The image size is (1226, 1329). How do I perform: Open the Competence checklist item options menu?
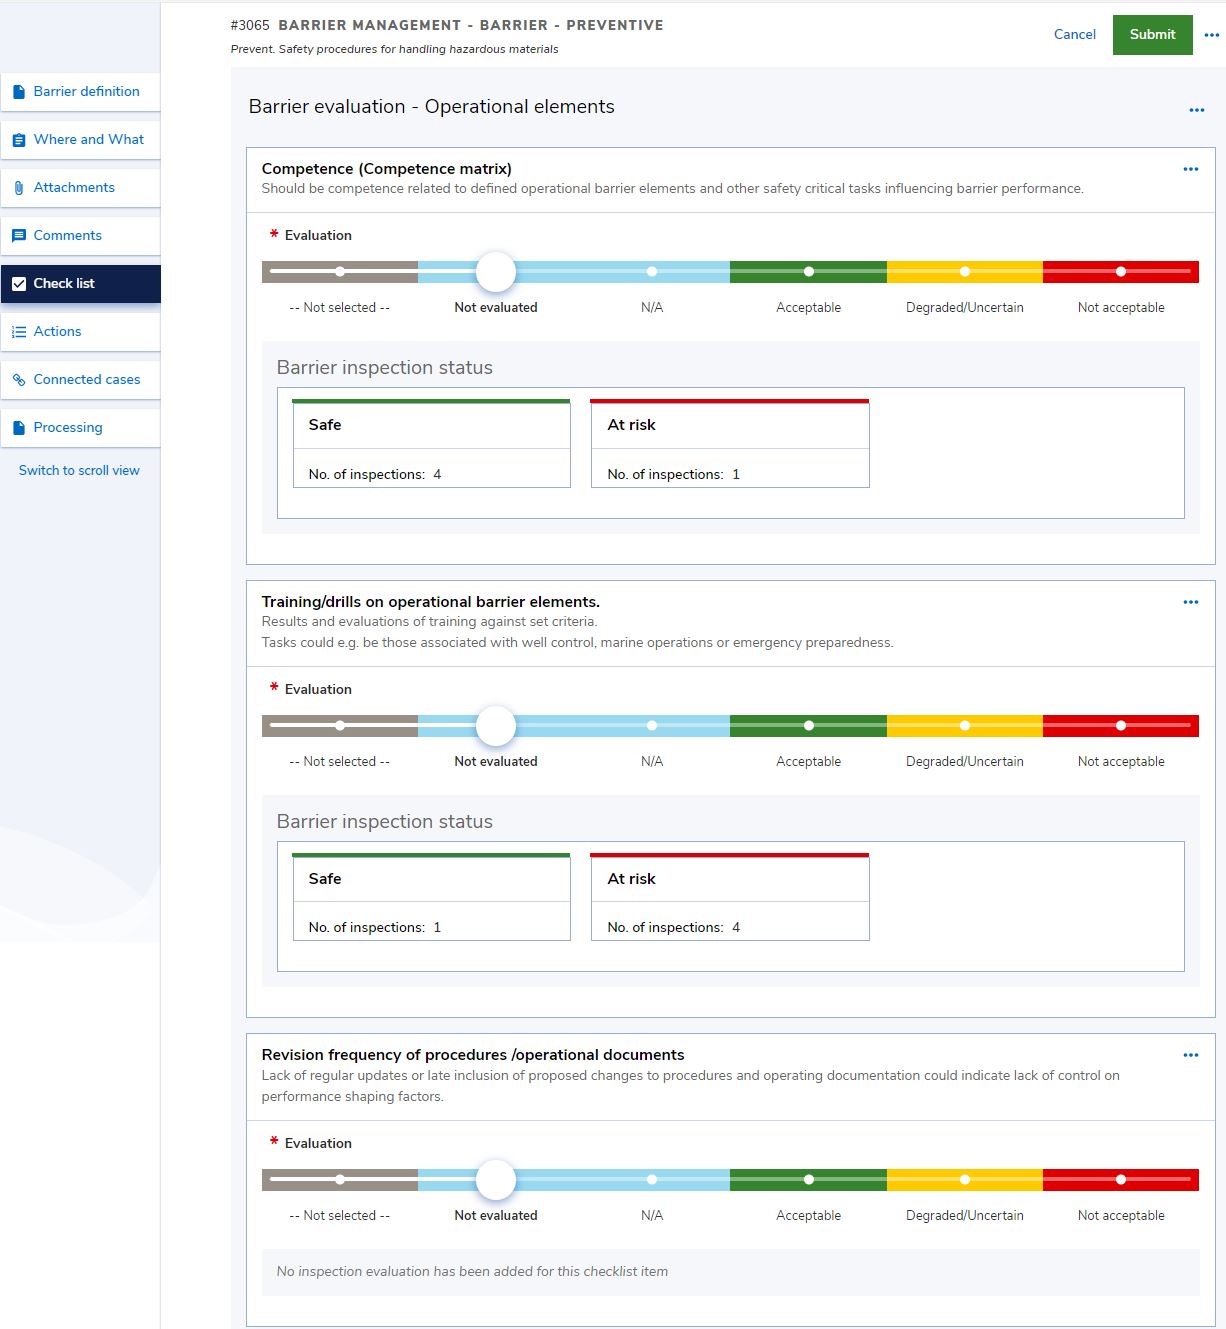click(x=1190, y=169)
